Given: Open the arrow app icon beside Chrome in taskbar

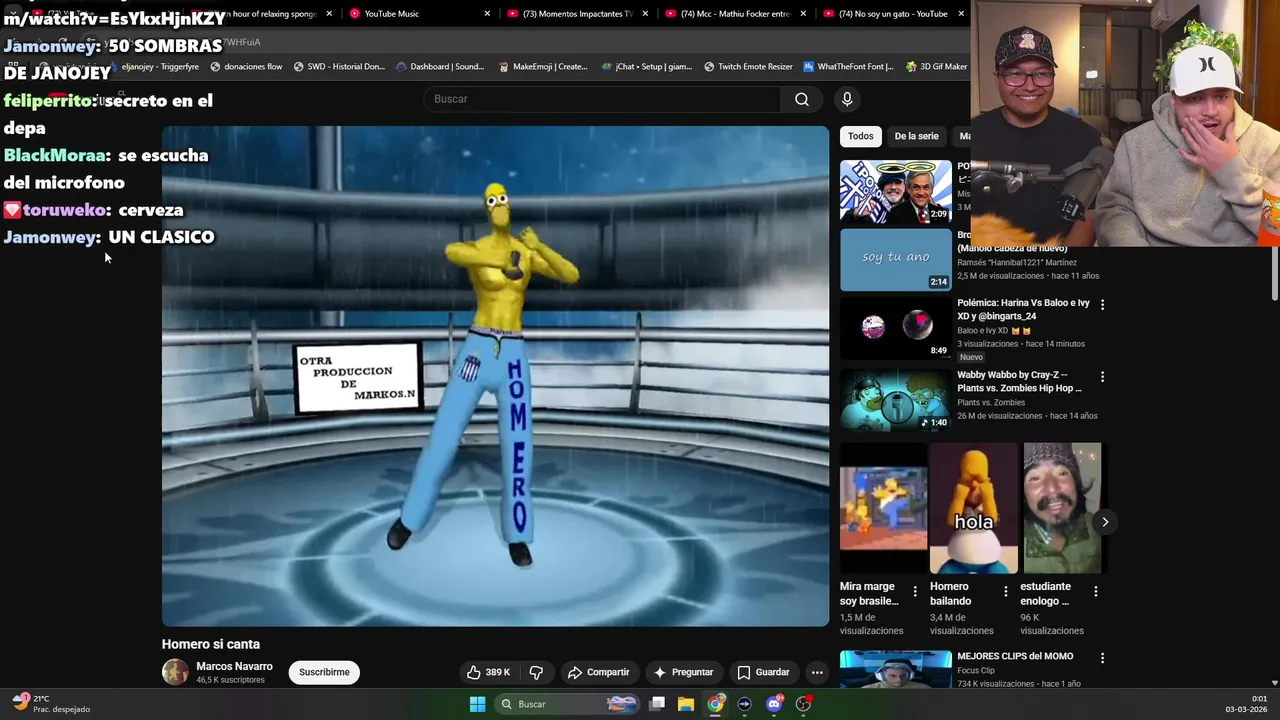Looking at the screenshot, I should tap(744, 704).
